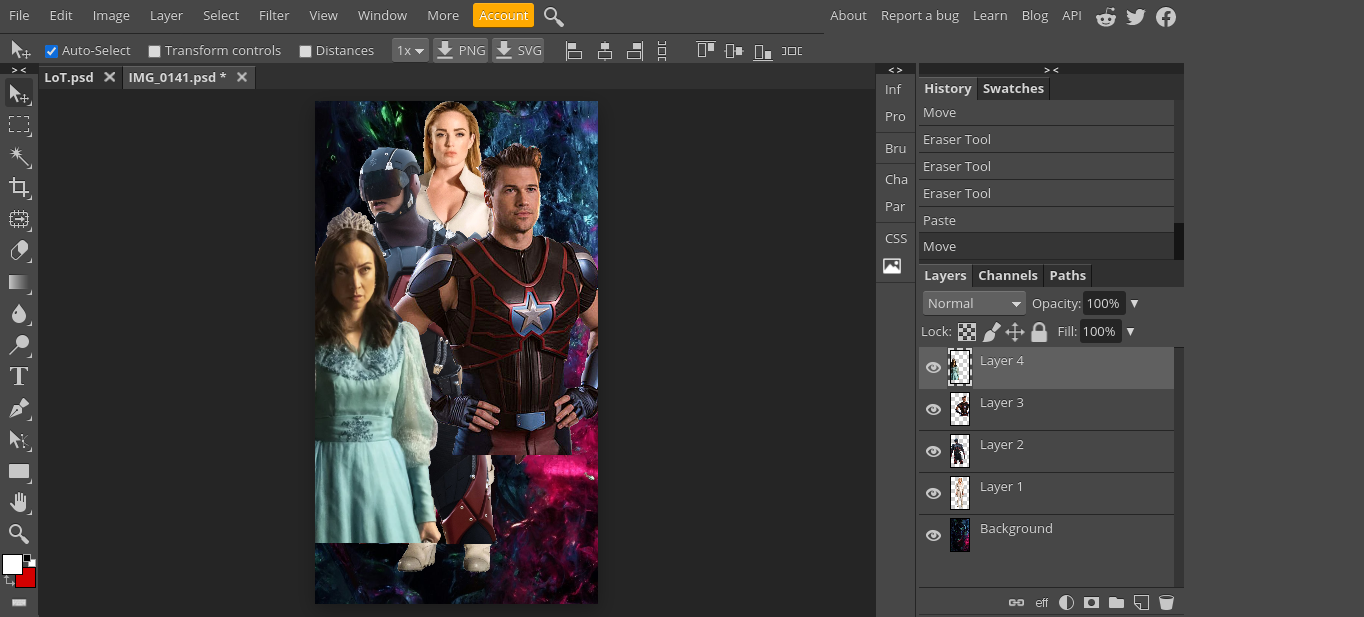Select the Gradient tool
The width and height of the screenshot is (1364, 617).
19,282
